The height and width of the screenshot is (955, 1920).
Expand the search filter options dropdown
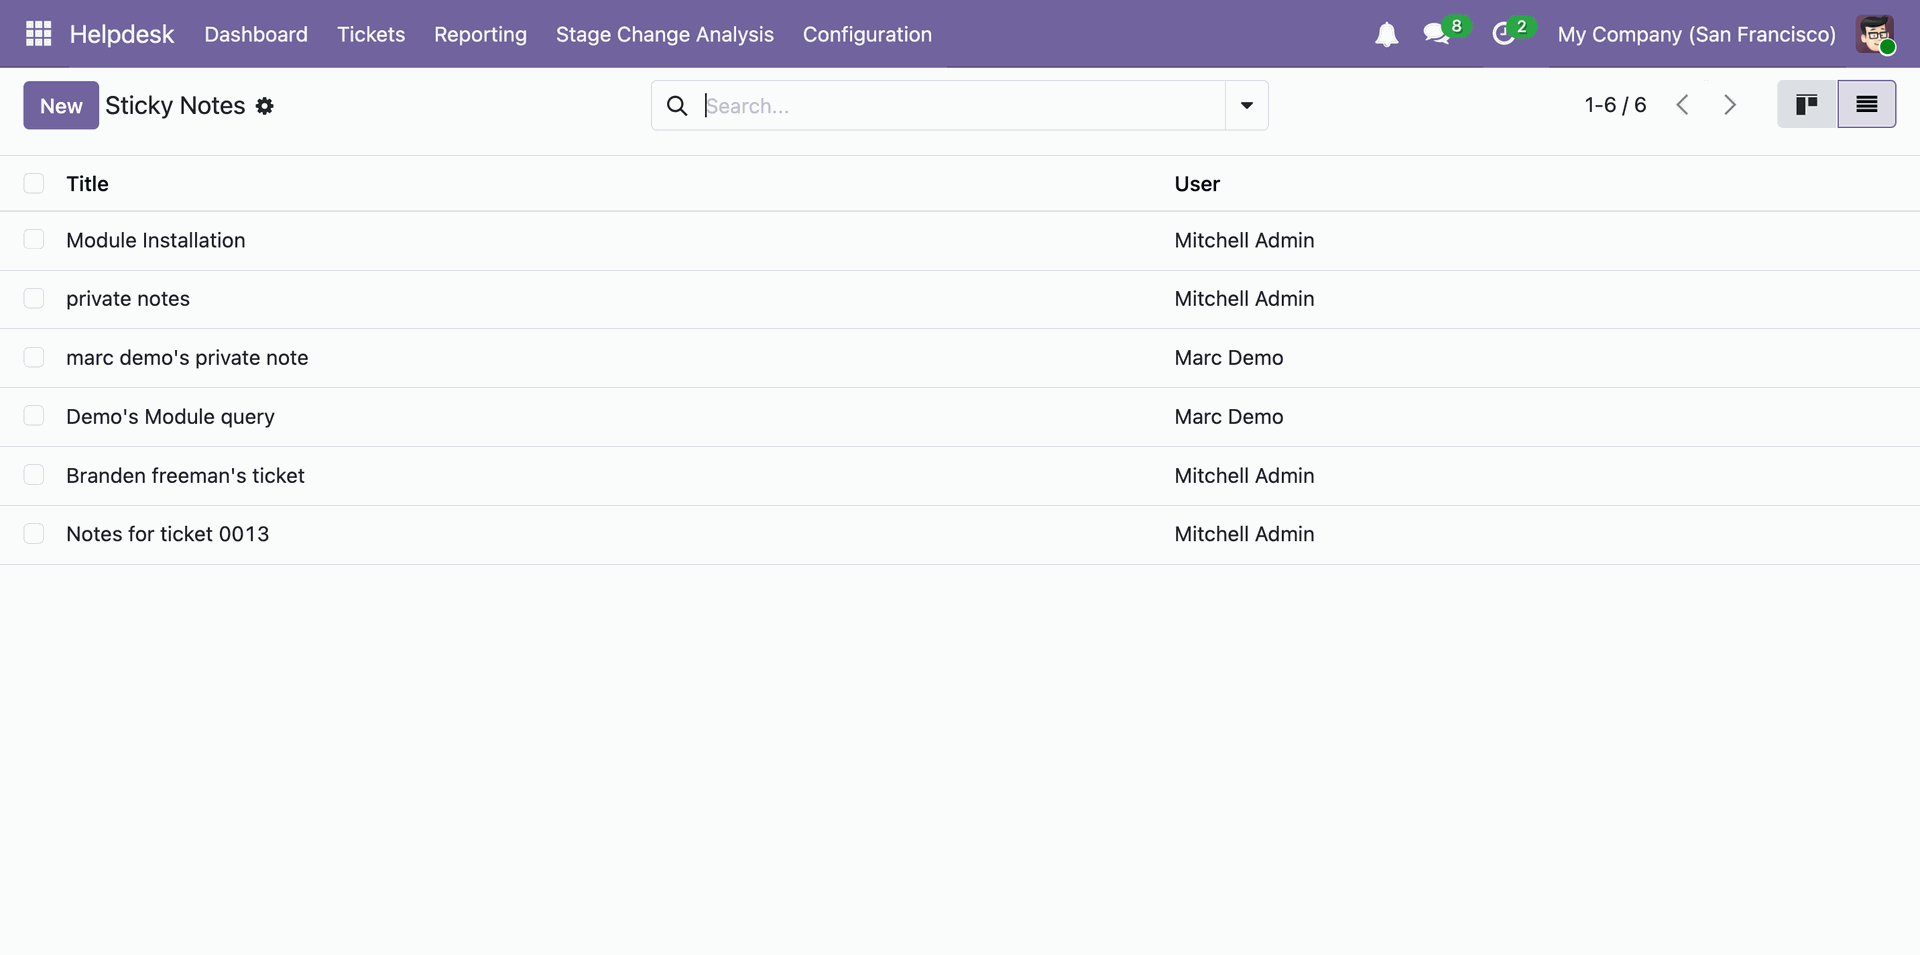click(x=1246, y=106)
